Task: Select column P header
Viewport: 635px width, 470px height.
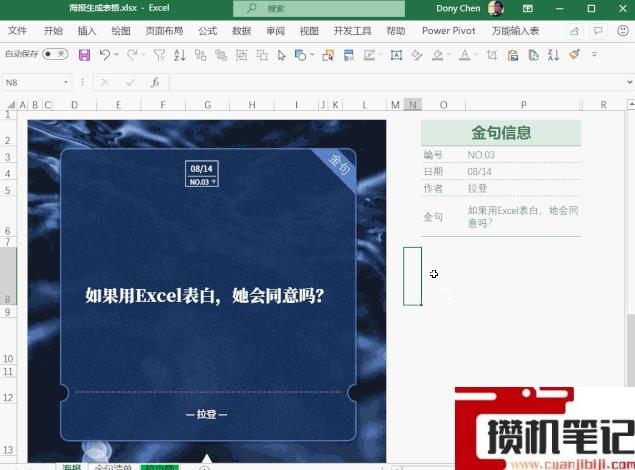Action: coord(523,105)
